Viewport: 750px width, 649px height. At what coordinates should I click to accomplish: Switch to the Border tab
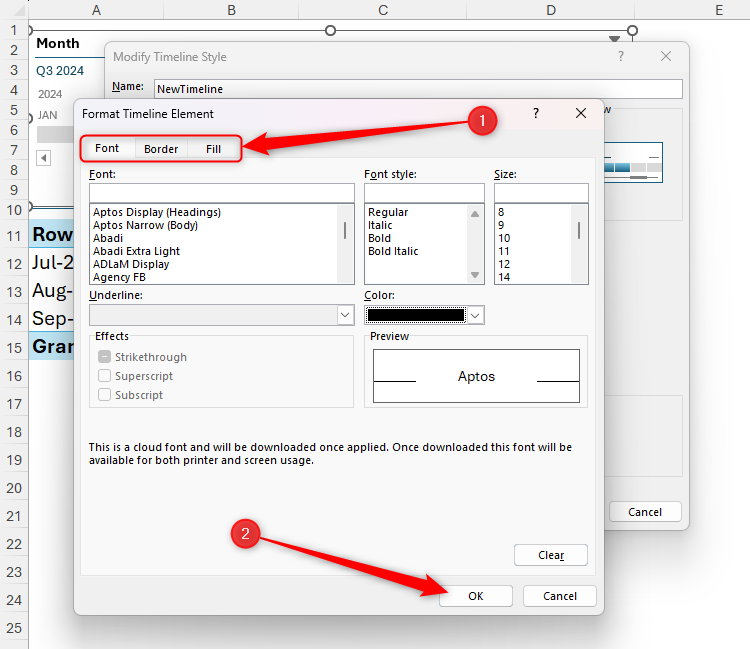pyautogui.click(x=161, y=149)
